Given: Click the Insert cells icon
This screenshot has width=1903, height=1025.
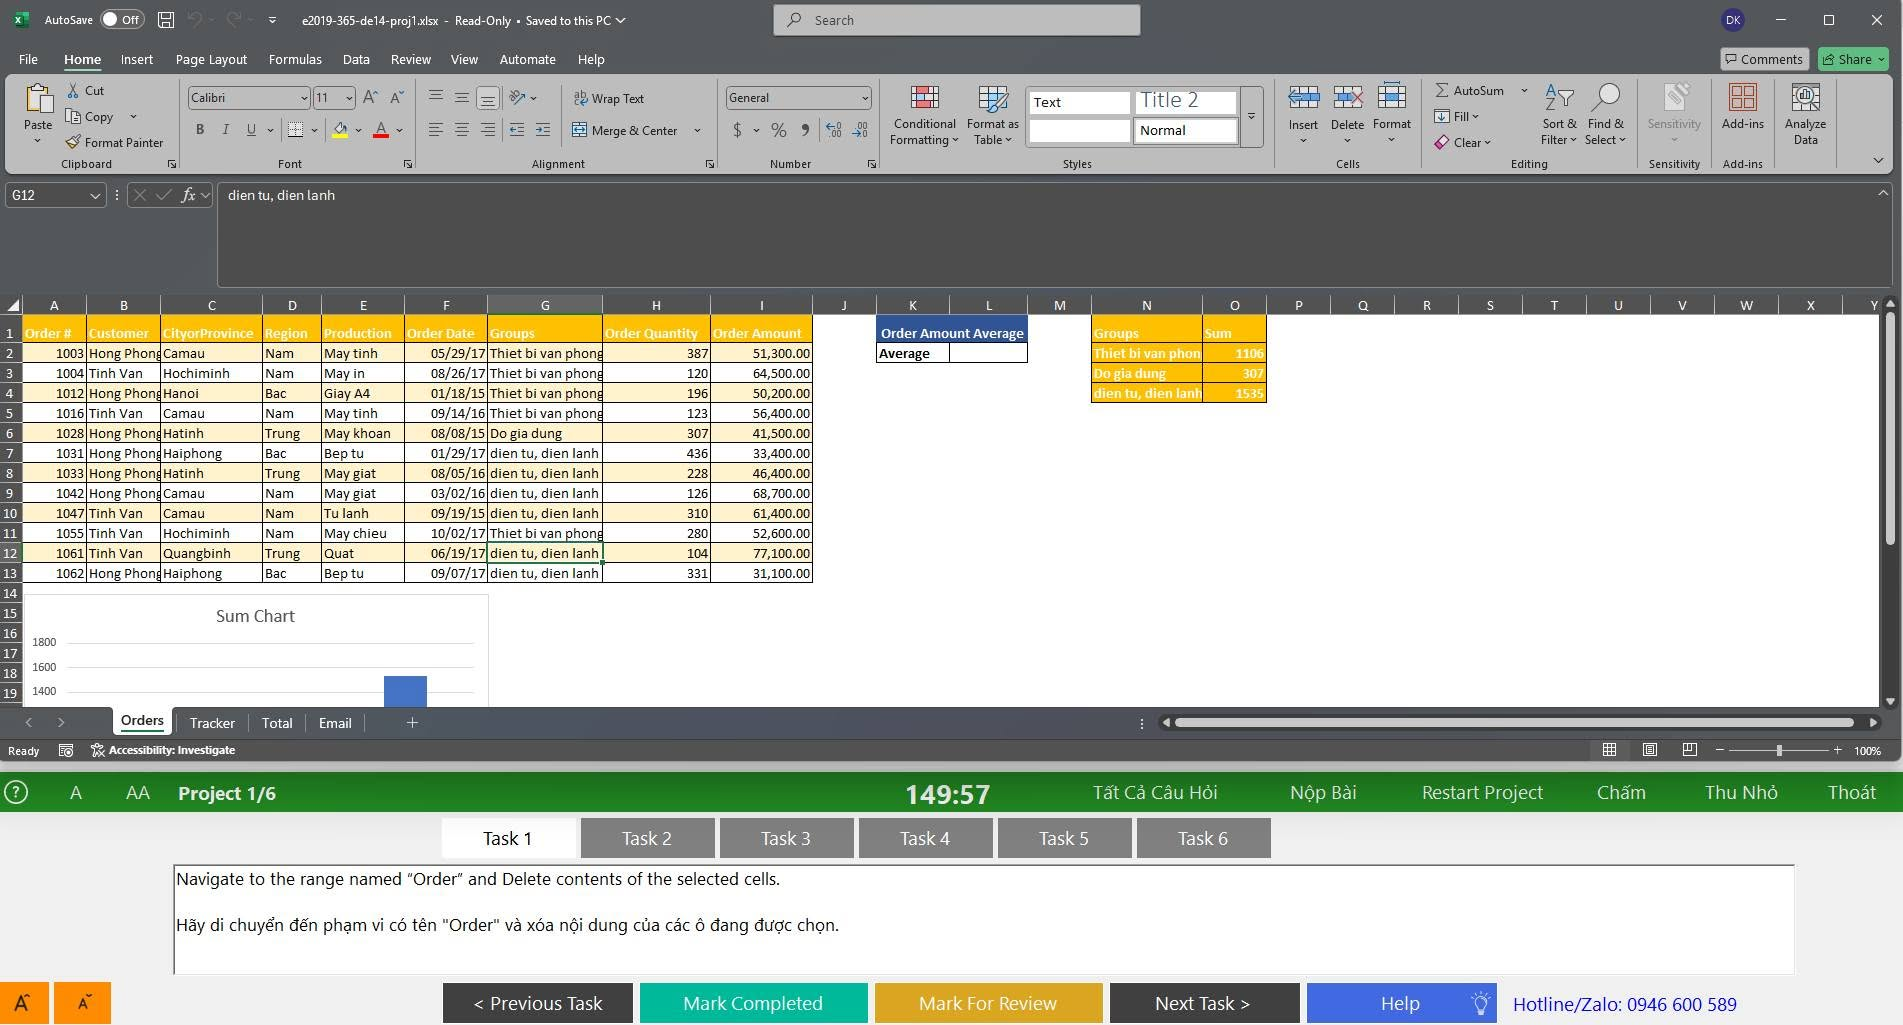Looking at the screenshot, I should click(1303, 97).
